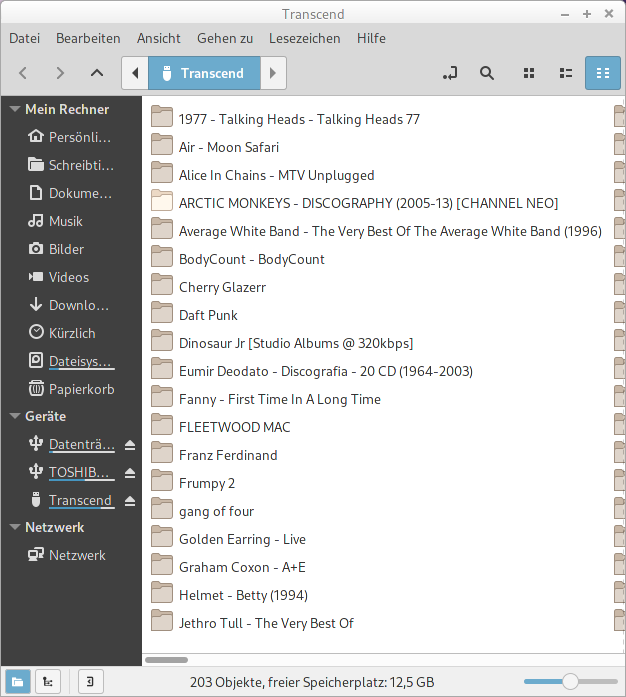The height and width of the screenshot is (697, 626).
Task: Go up to the parent folder
Action: point(97,73)
